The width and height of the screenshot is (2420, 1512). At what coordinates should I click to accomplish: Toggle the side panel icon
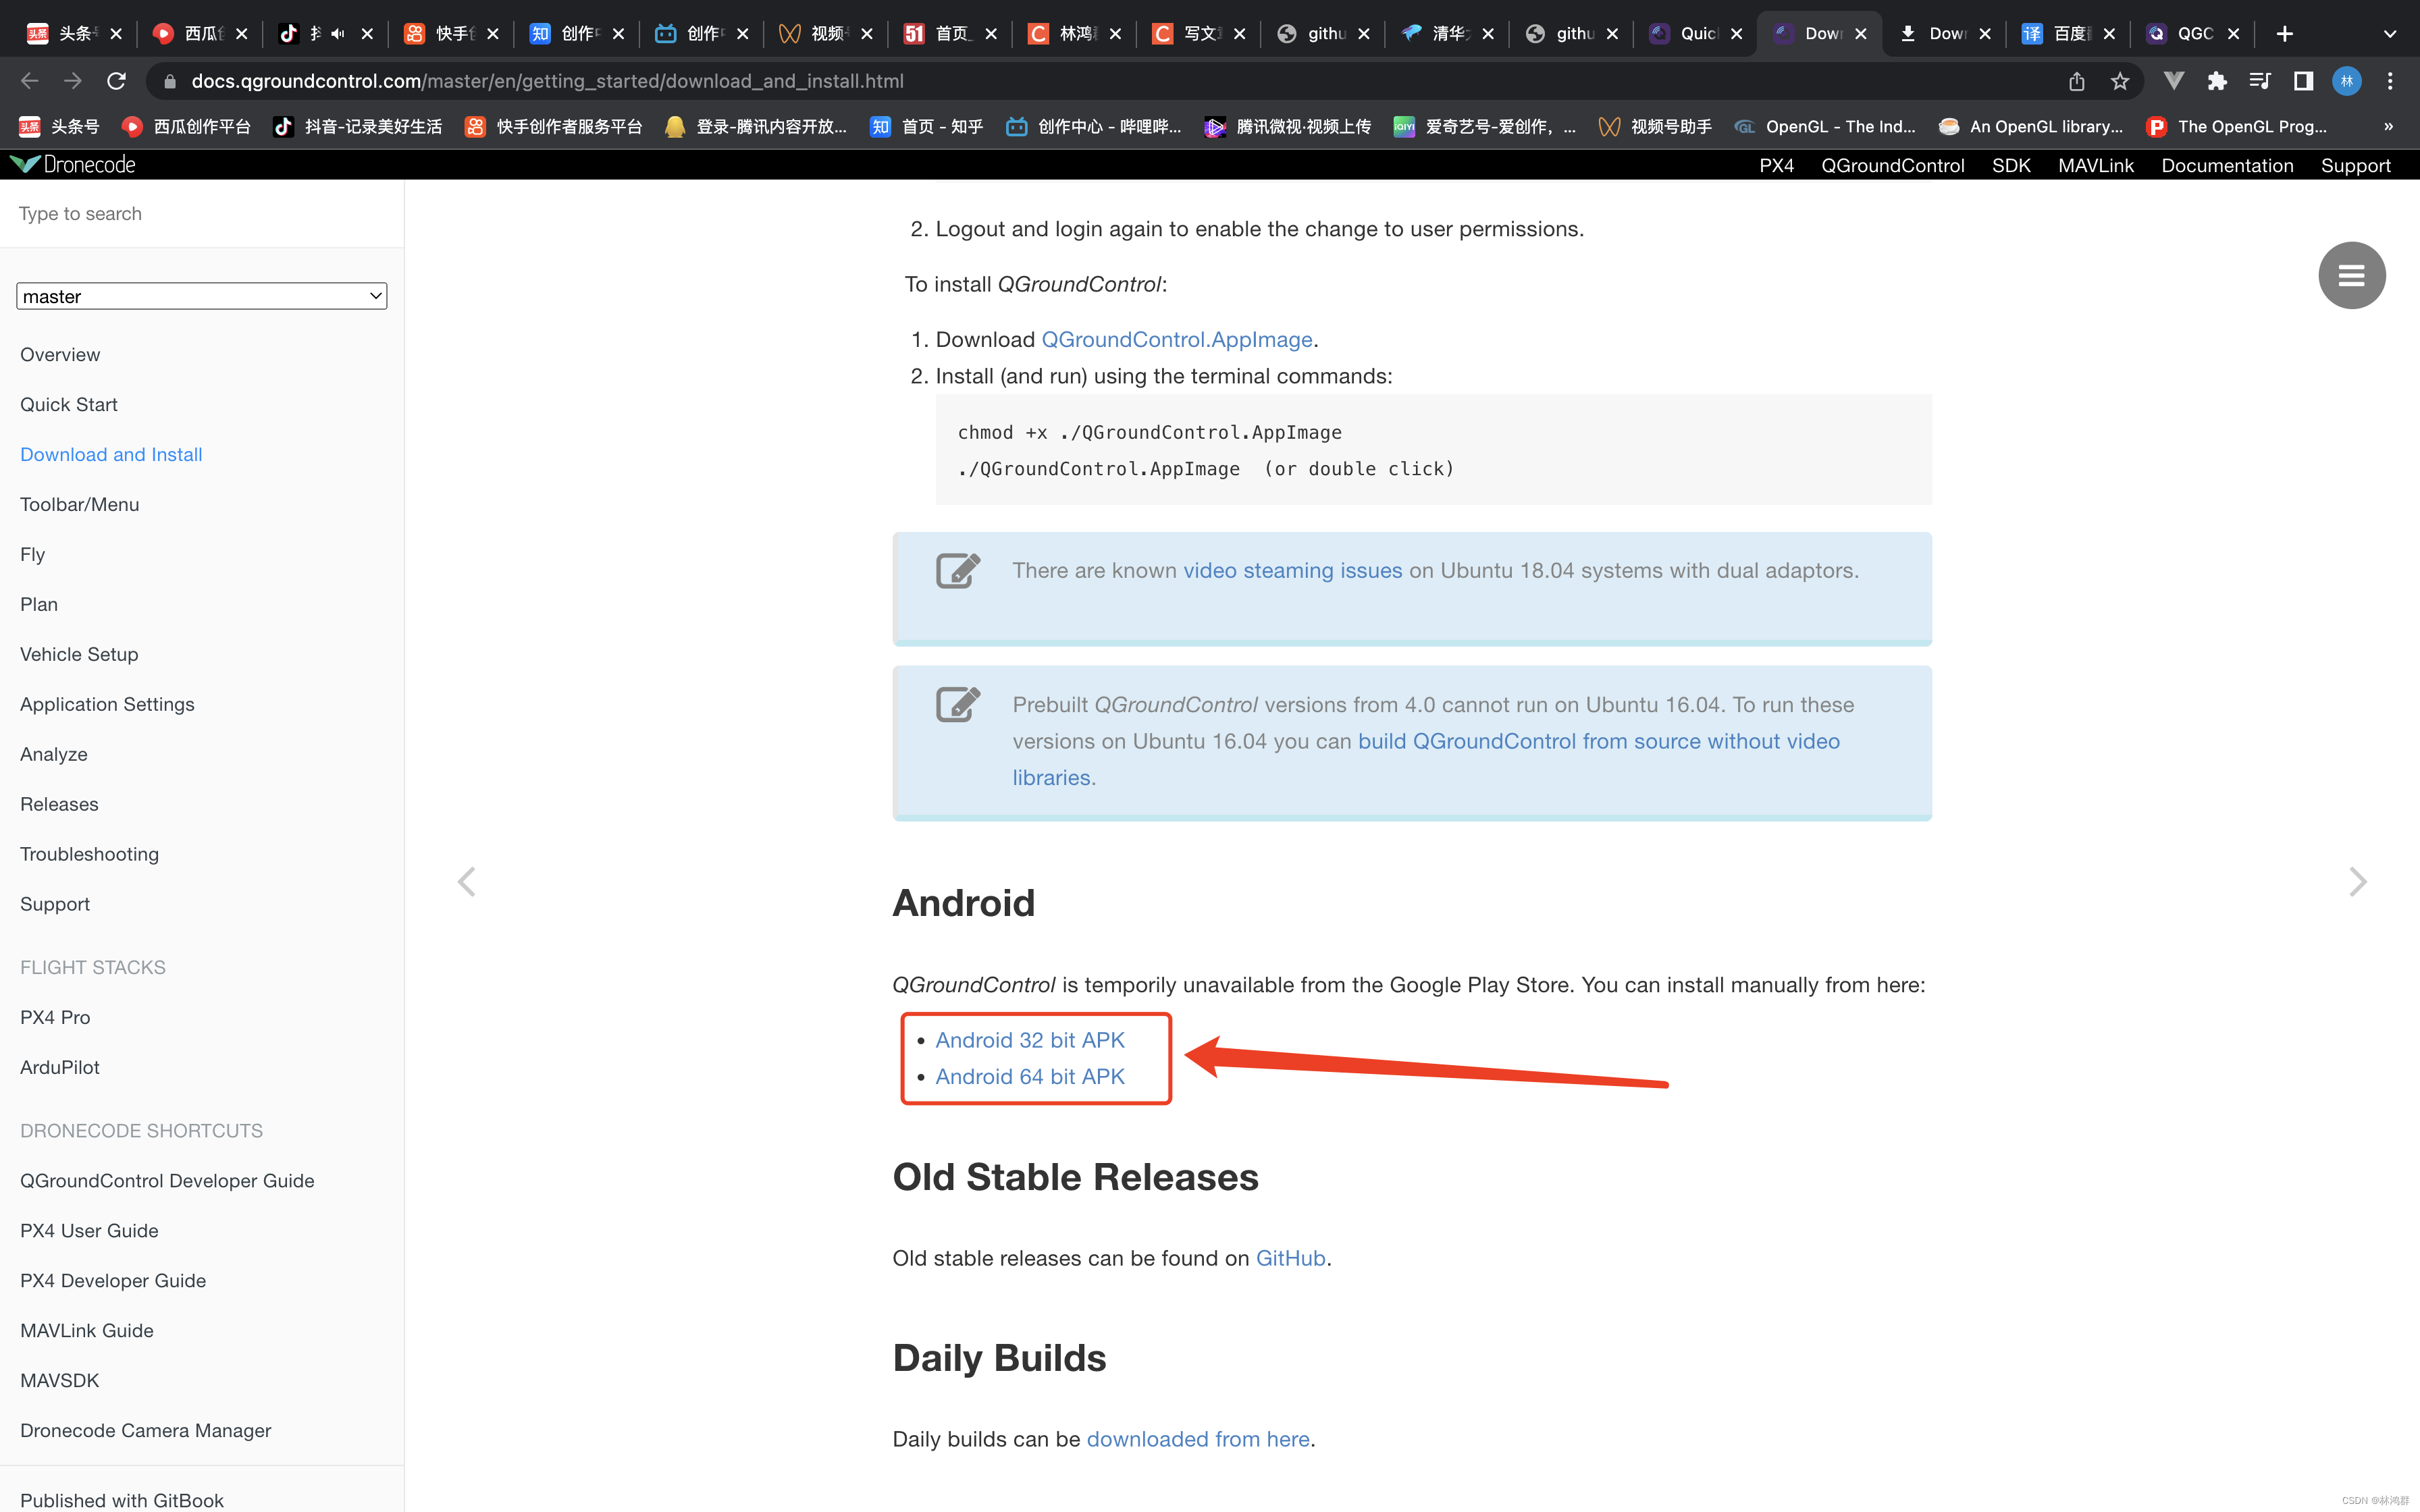2303,81
